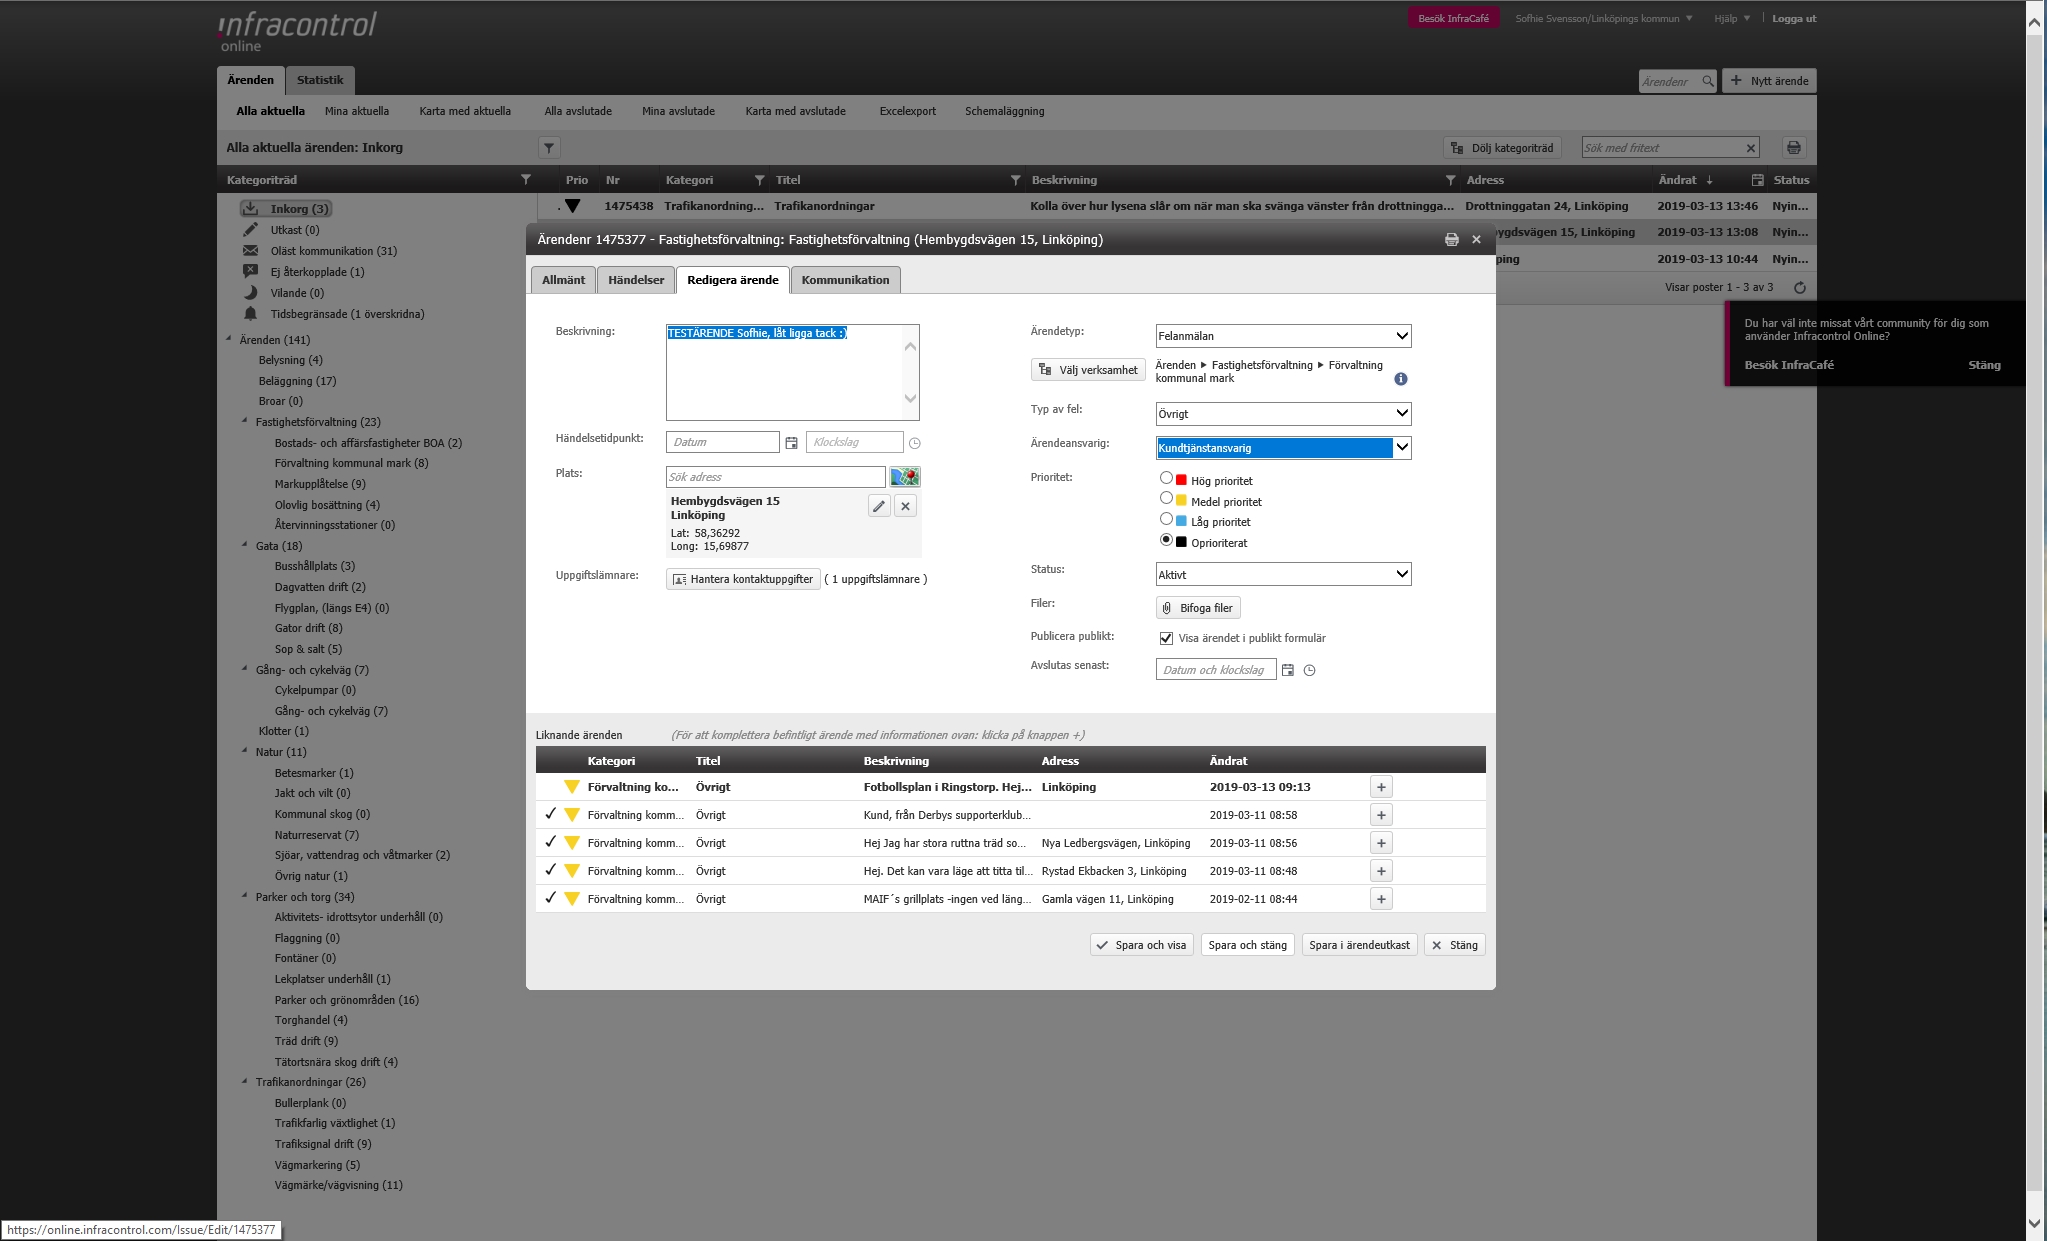Click the blue info icon by verksamhet path
This screenshot has width=2047, height=1241.
(x=1400, y=379)
